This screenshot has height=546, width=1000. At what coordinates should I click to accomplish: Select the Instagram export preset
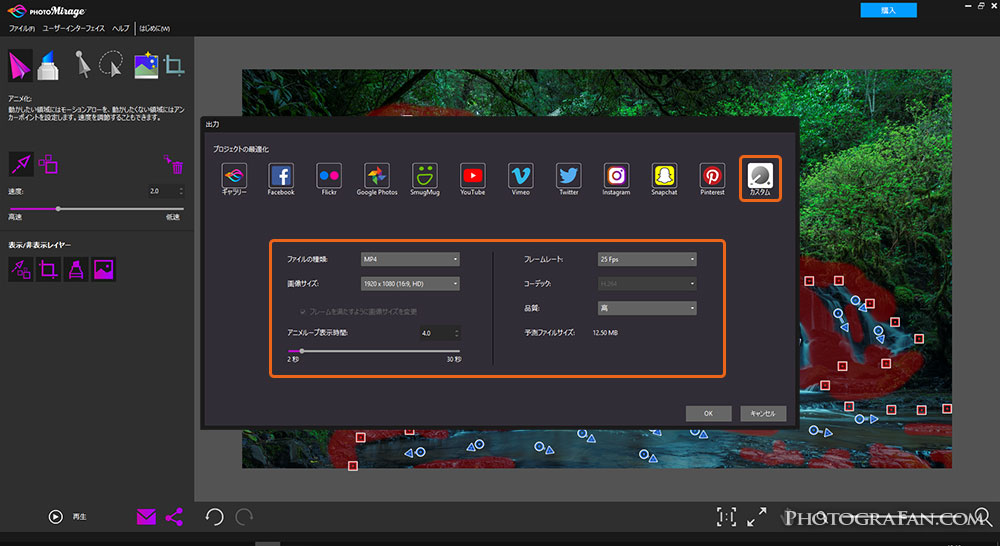(x=616, y=179)
